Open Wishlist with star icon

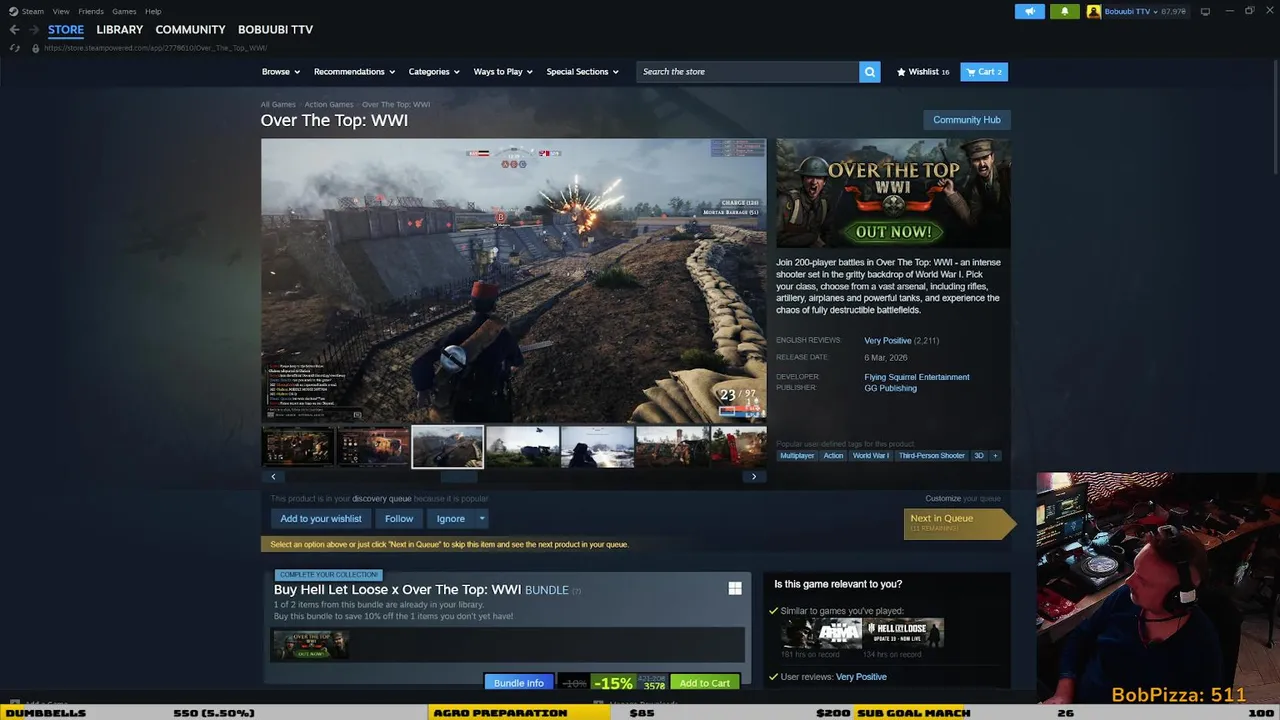(x=923, y=72)
